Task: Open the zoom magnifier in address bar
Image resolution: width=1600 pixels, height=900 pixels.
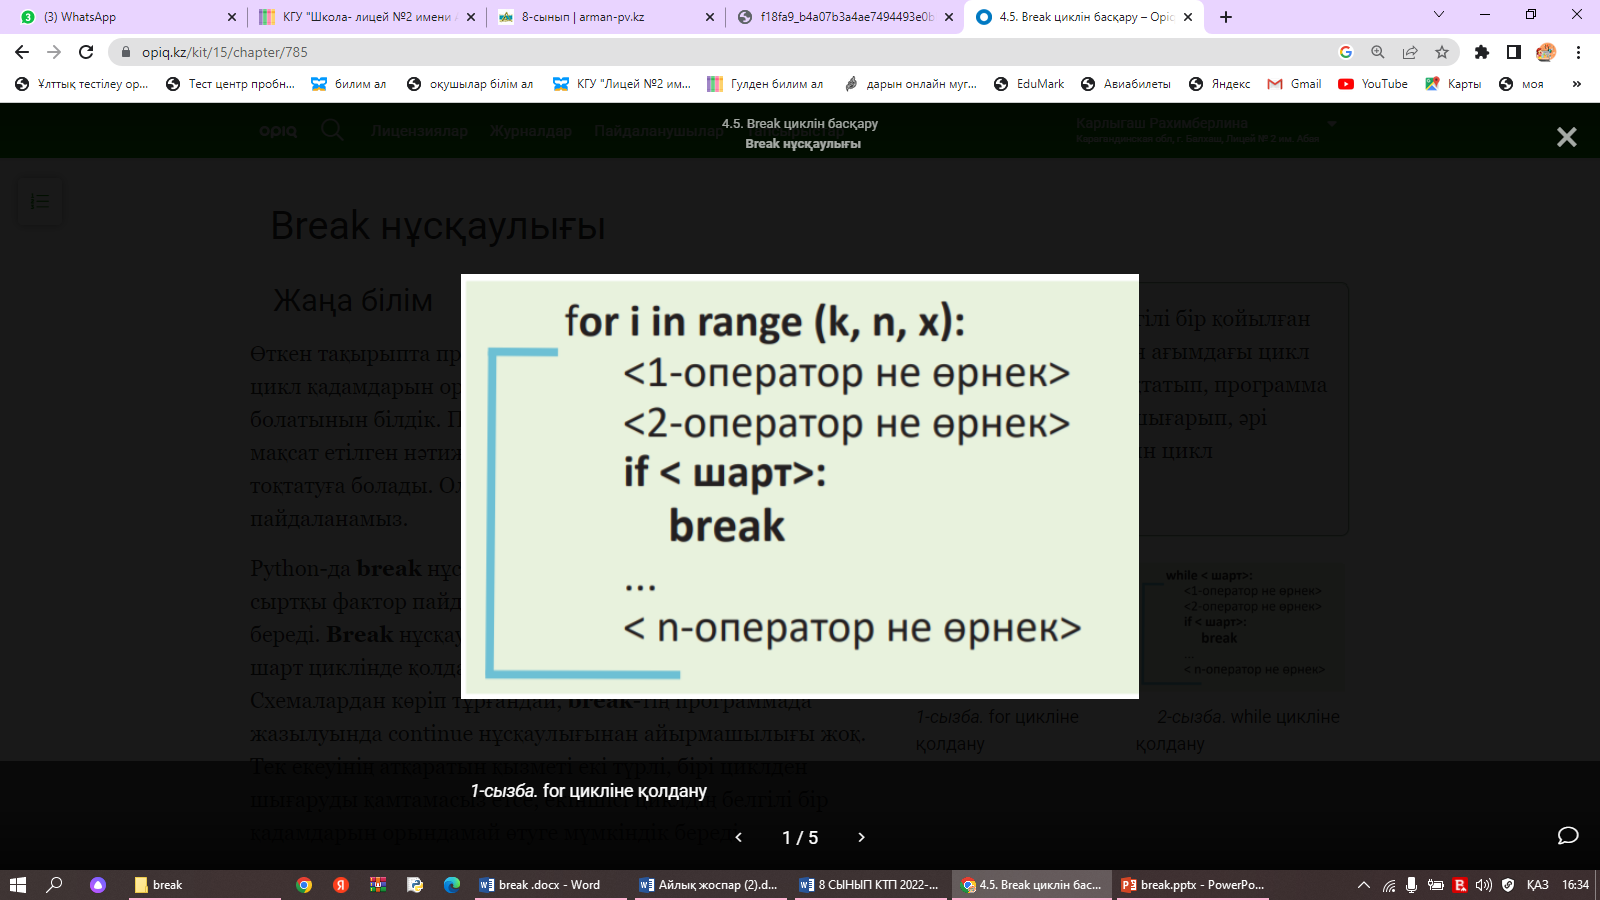Action: click(1378, 52)
